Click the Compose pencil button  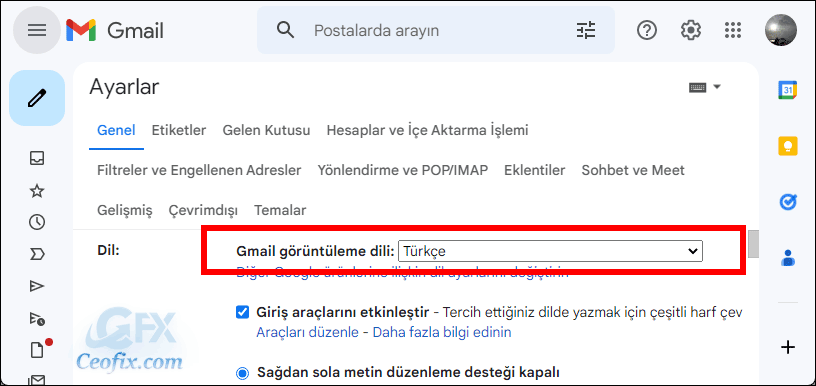(x=37, y=98)
